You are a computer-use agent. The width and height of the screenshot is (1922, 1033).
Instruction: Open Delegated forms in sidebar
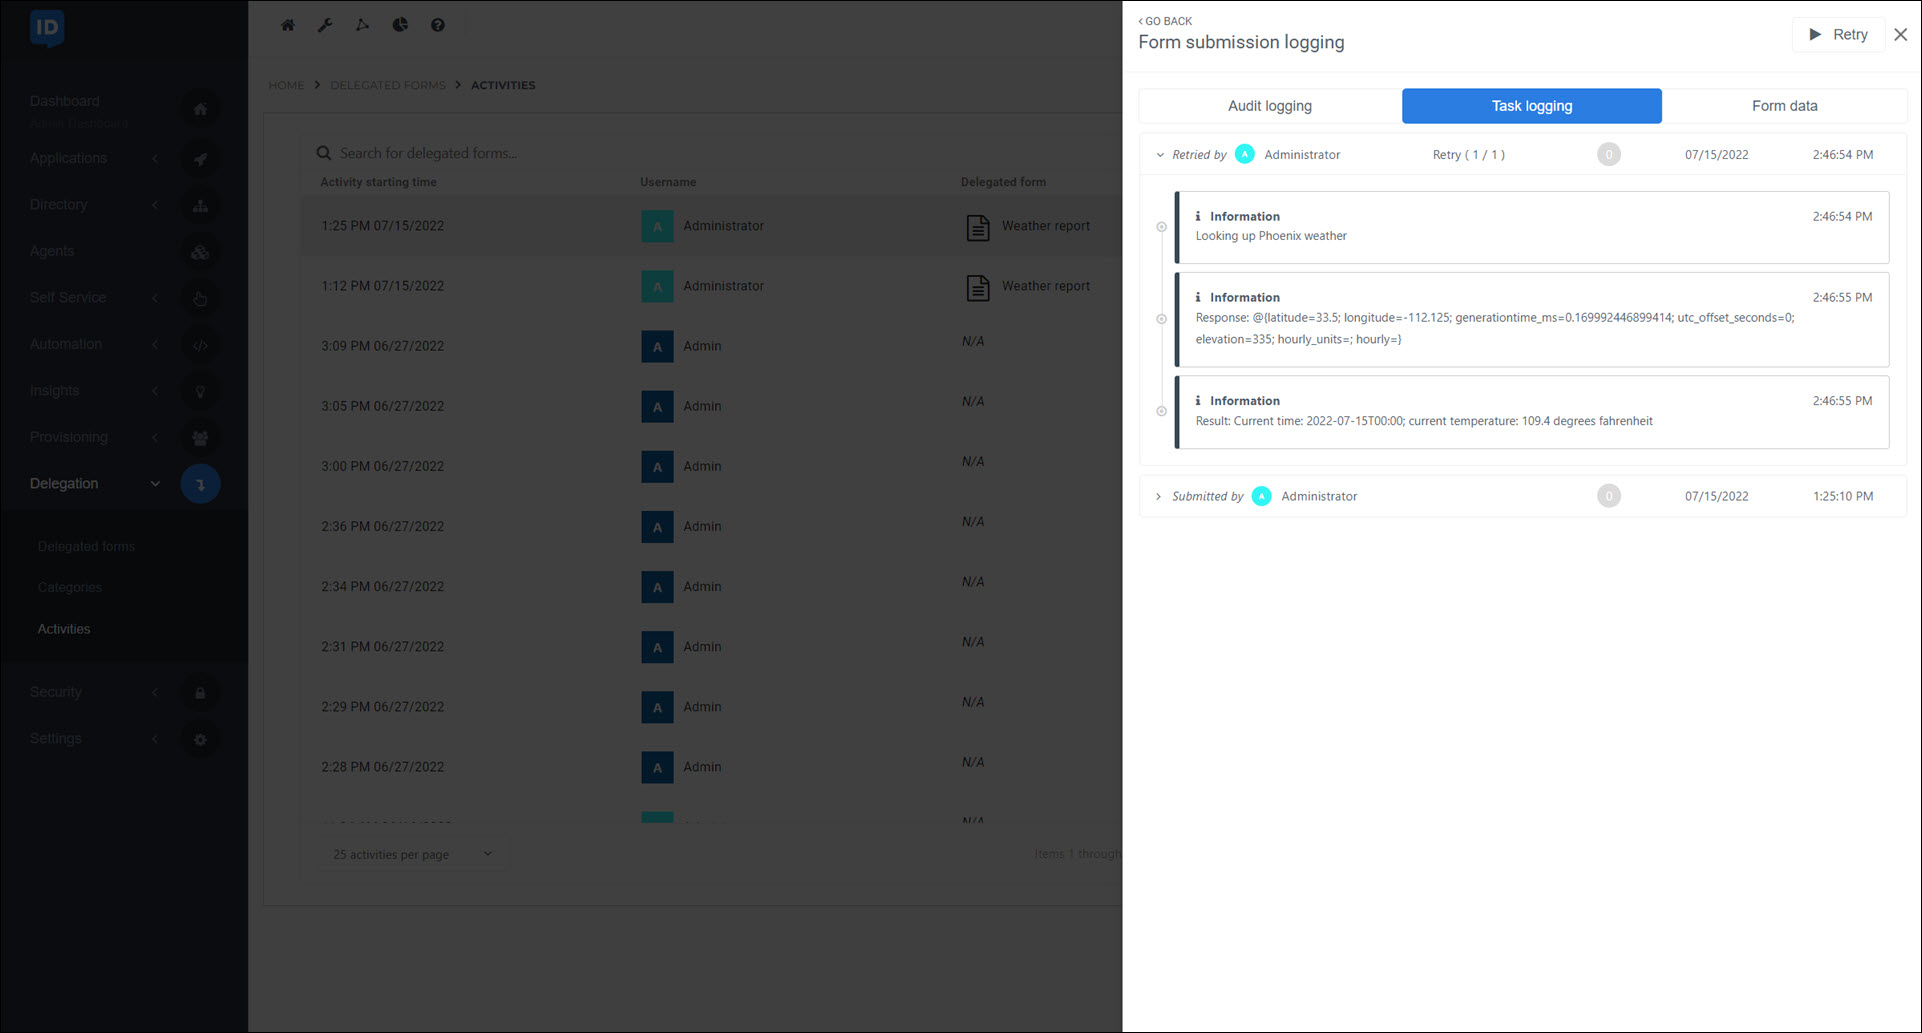tap(86, 547)
